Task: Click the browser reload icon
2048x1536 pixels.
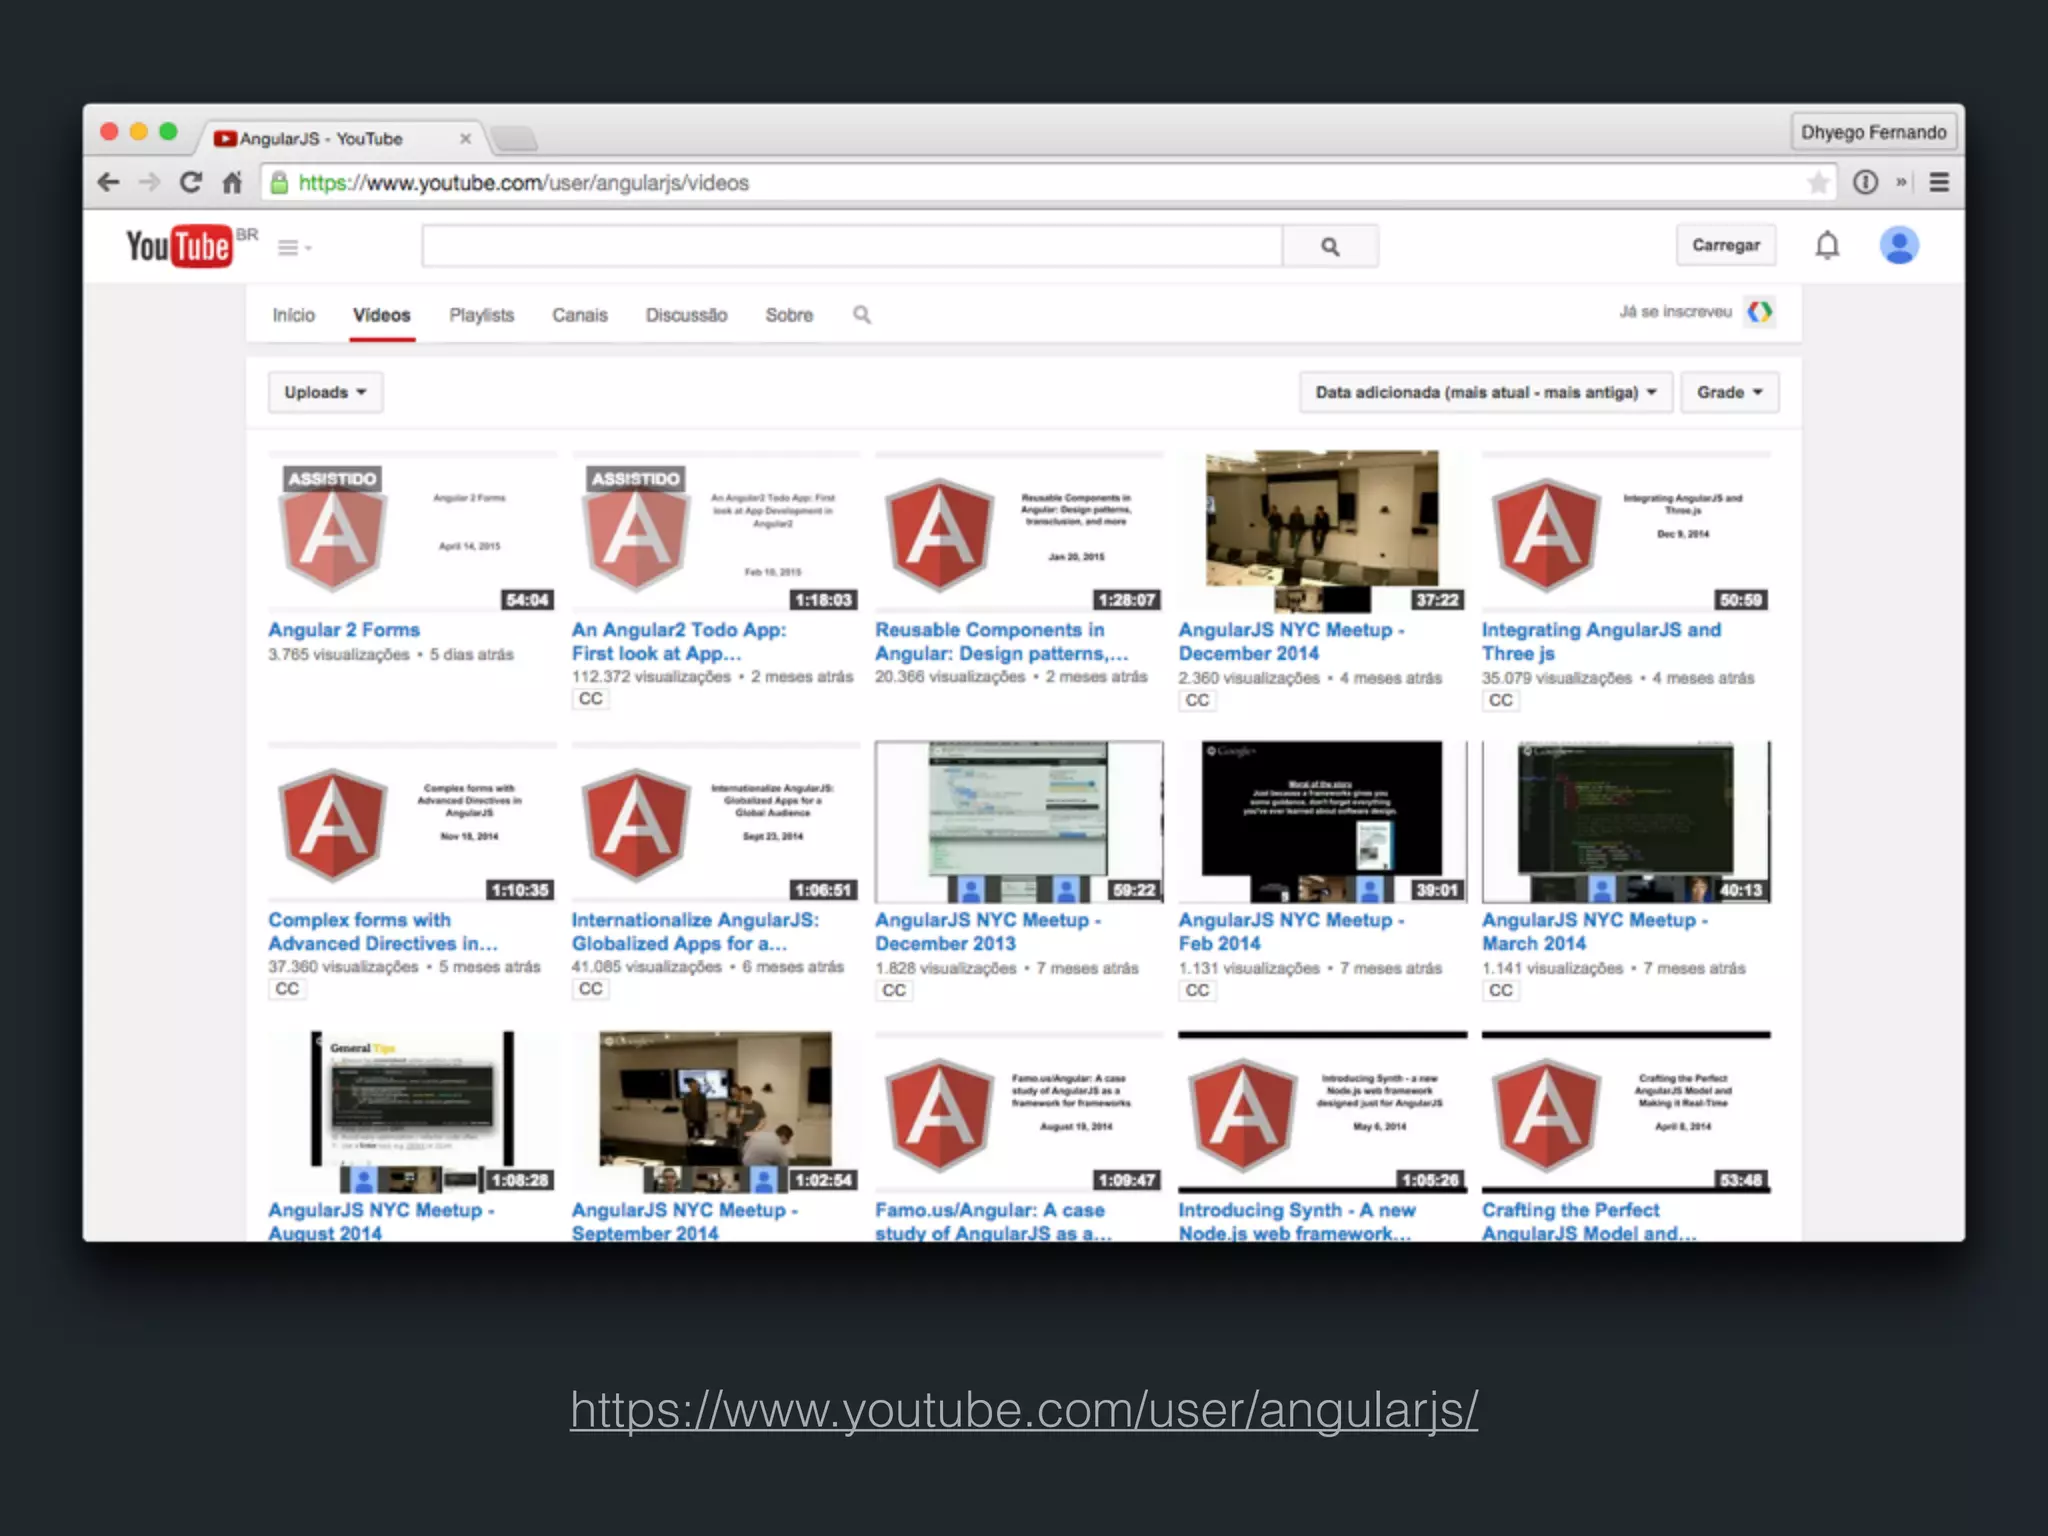Action: tap(190, 183)
